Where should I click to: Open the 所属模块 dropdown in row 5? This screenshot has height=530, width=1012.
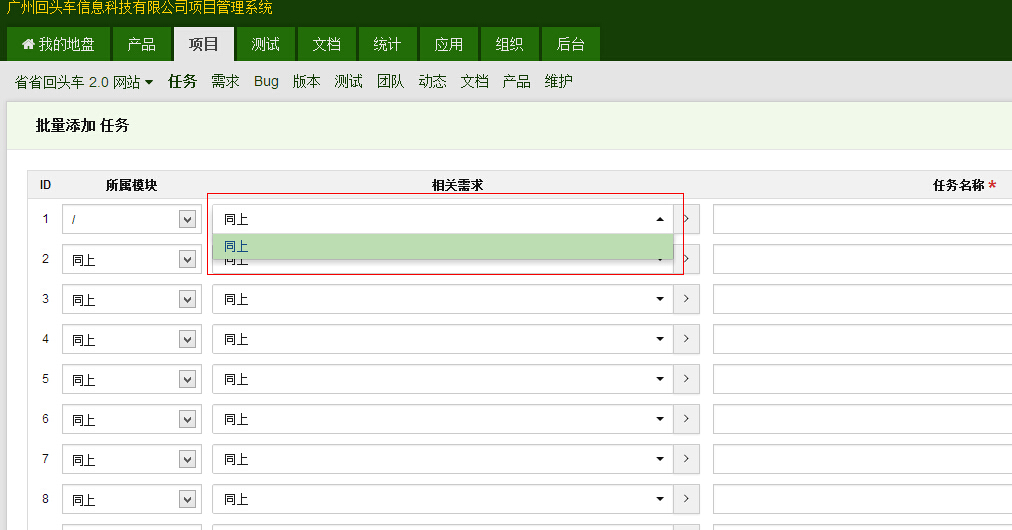[132, 380]
